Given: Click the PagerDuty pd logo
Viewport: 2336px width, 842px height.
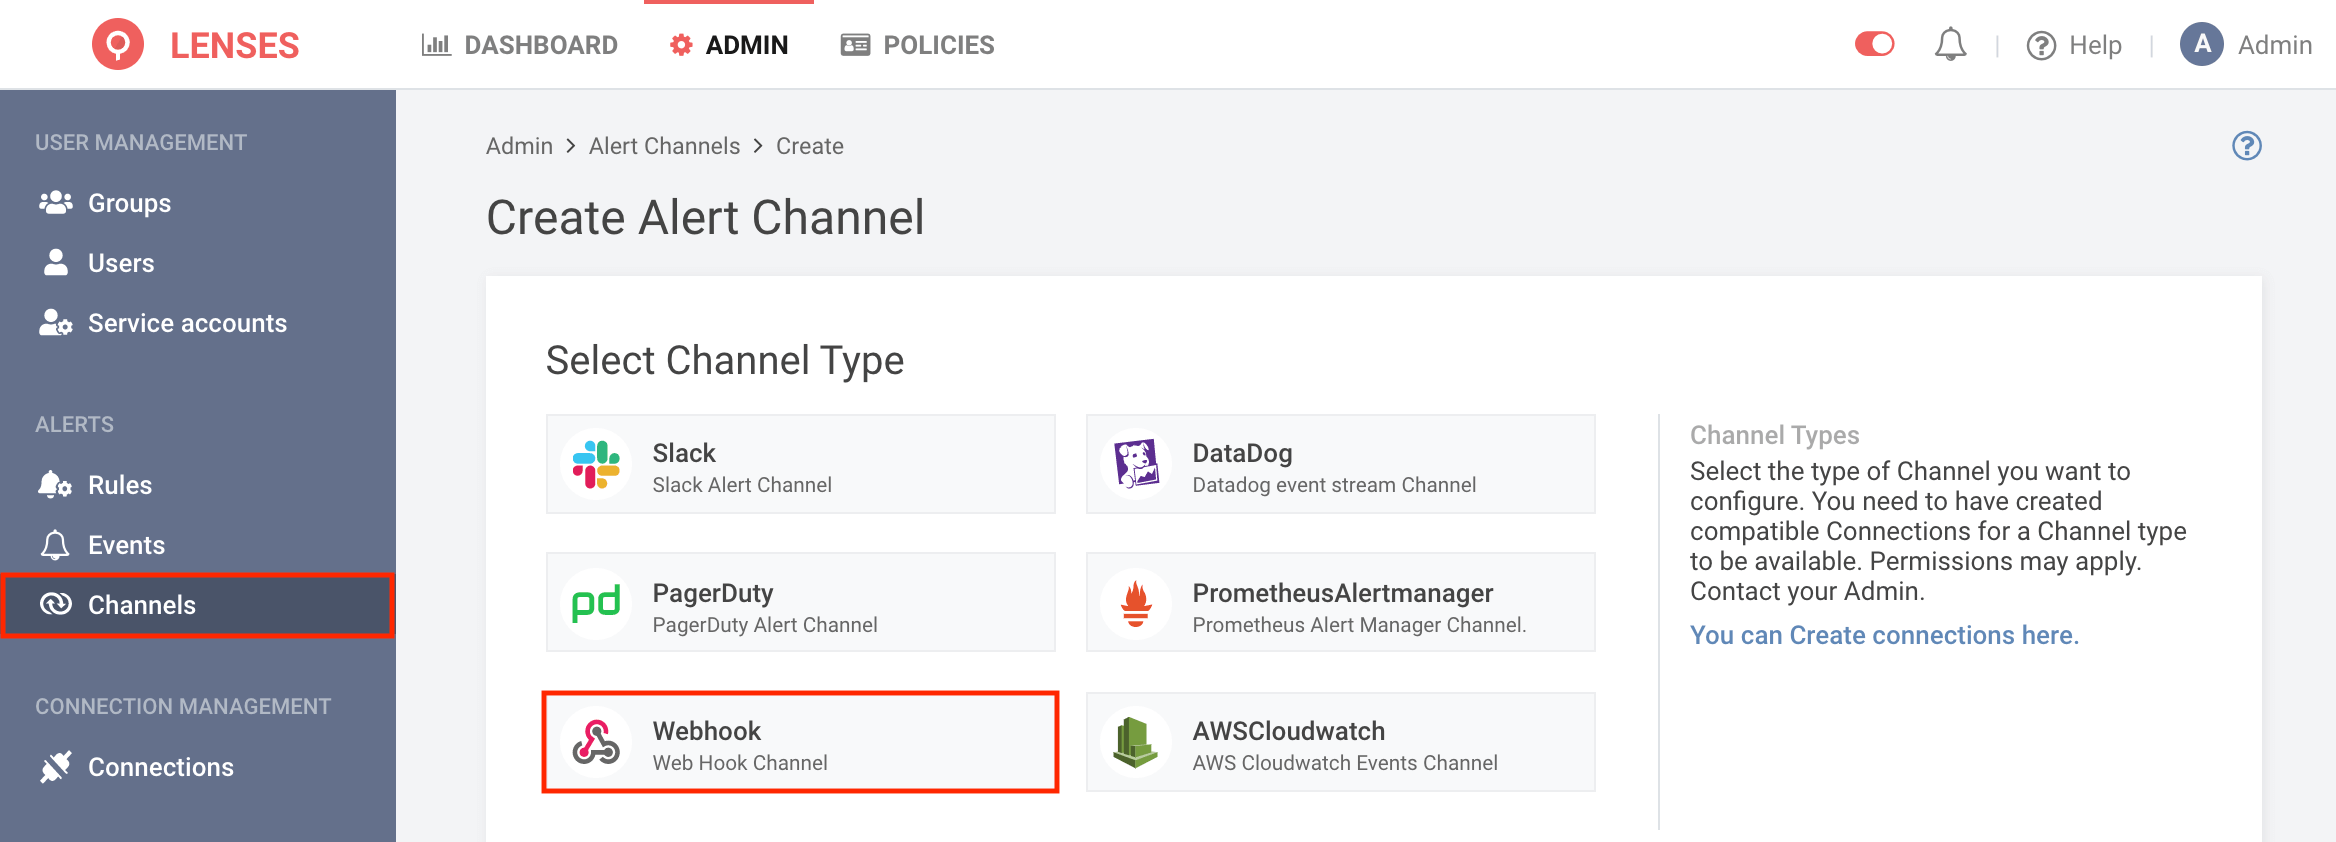Looking at the screenshot, I should [596, 603].
